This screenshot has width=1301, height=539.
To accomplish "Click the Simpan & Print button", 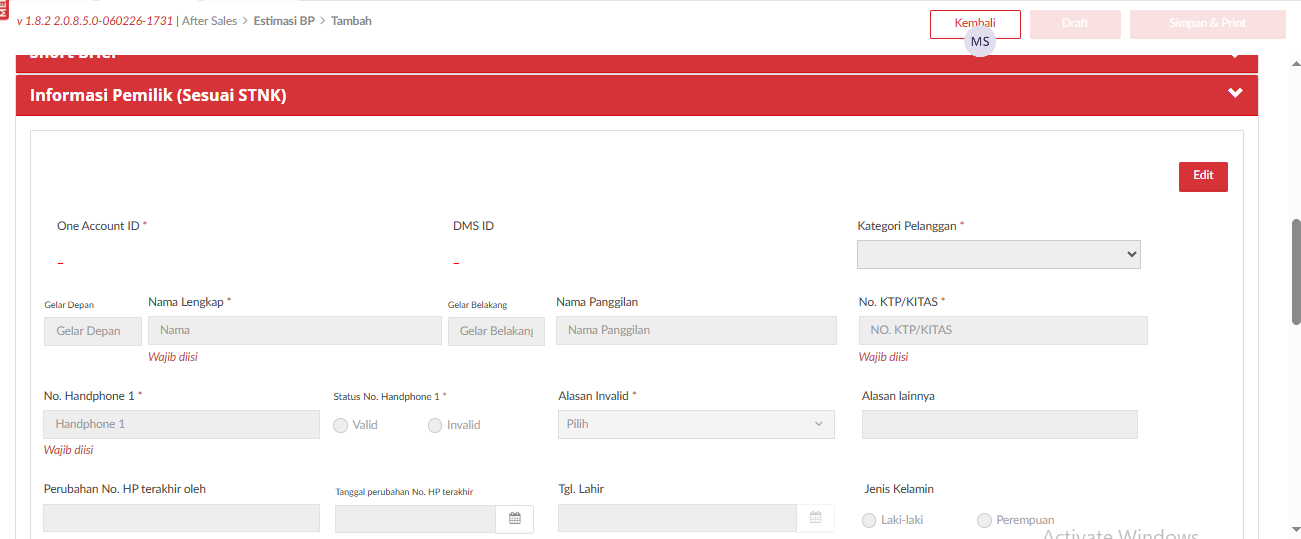I will click(1207, 24).
